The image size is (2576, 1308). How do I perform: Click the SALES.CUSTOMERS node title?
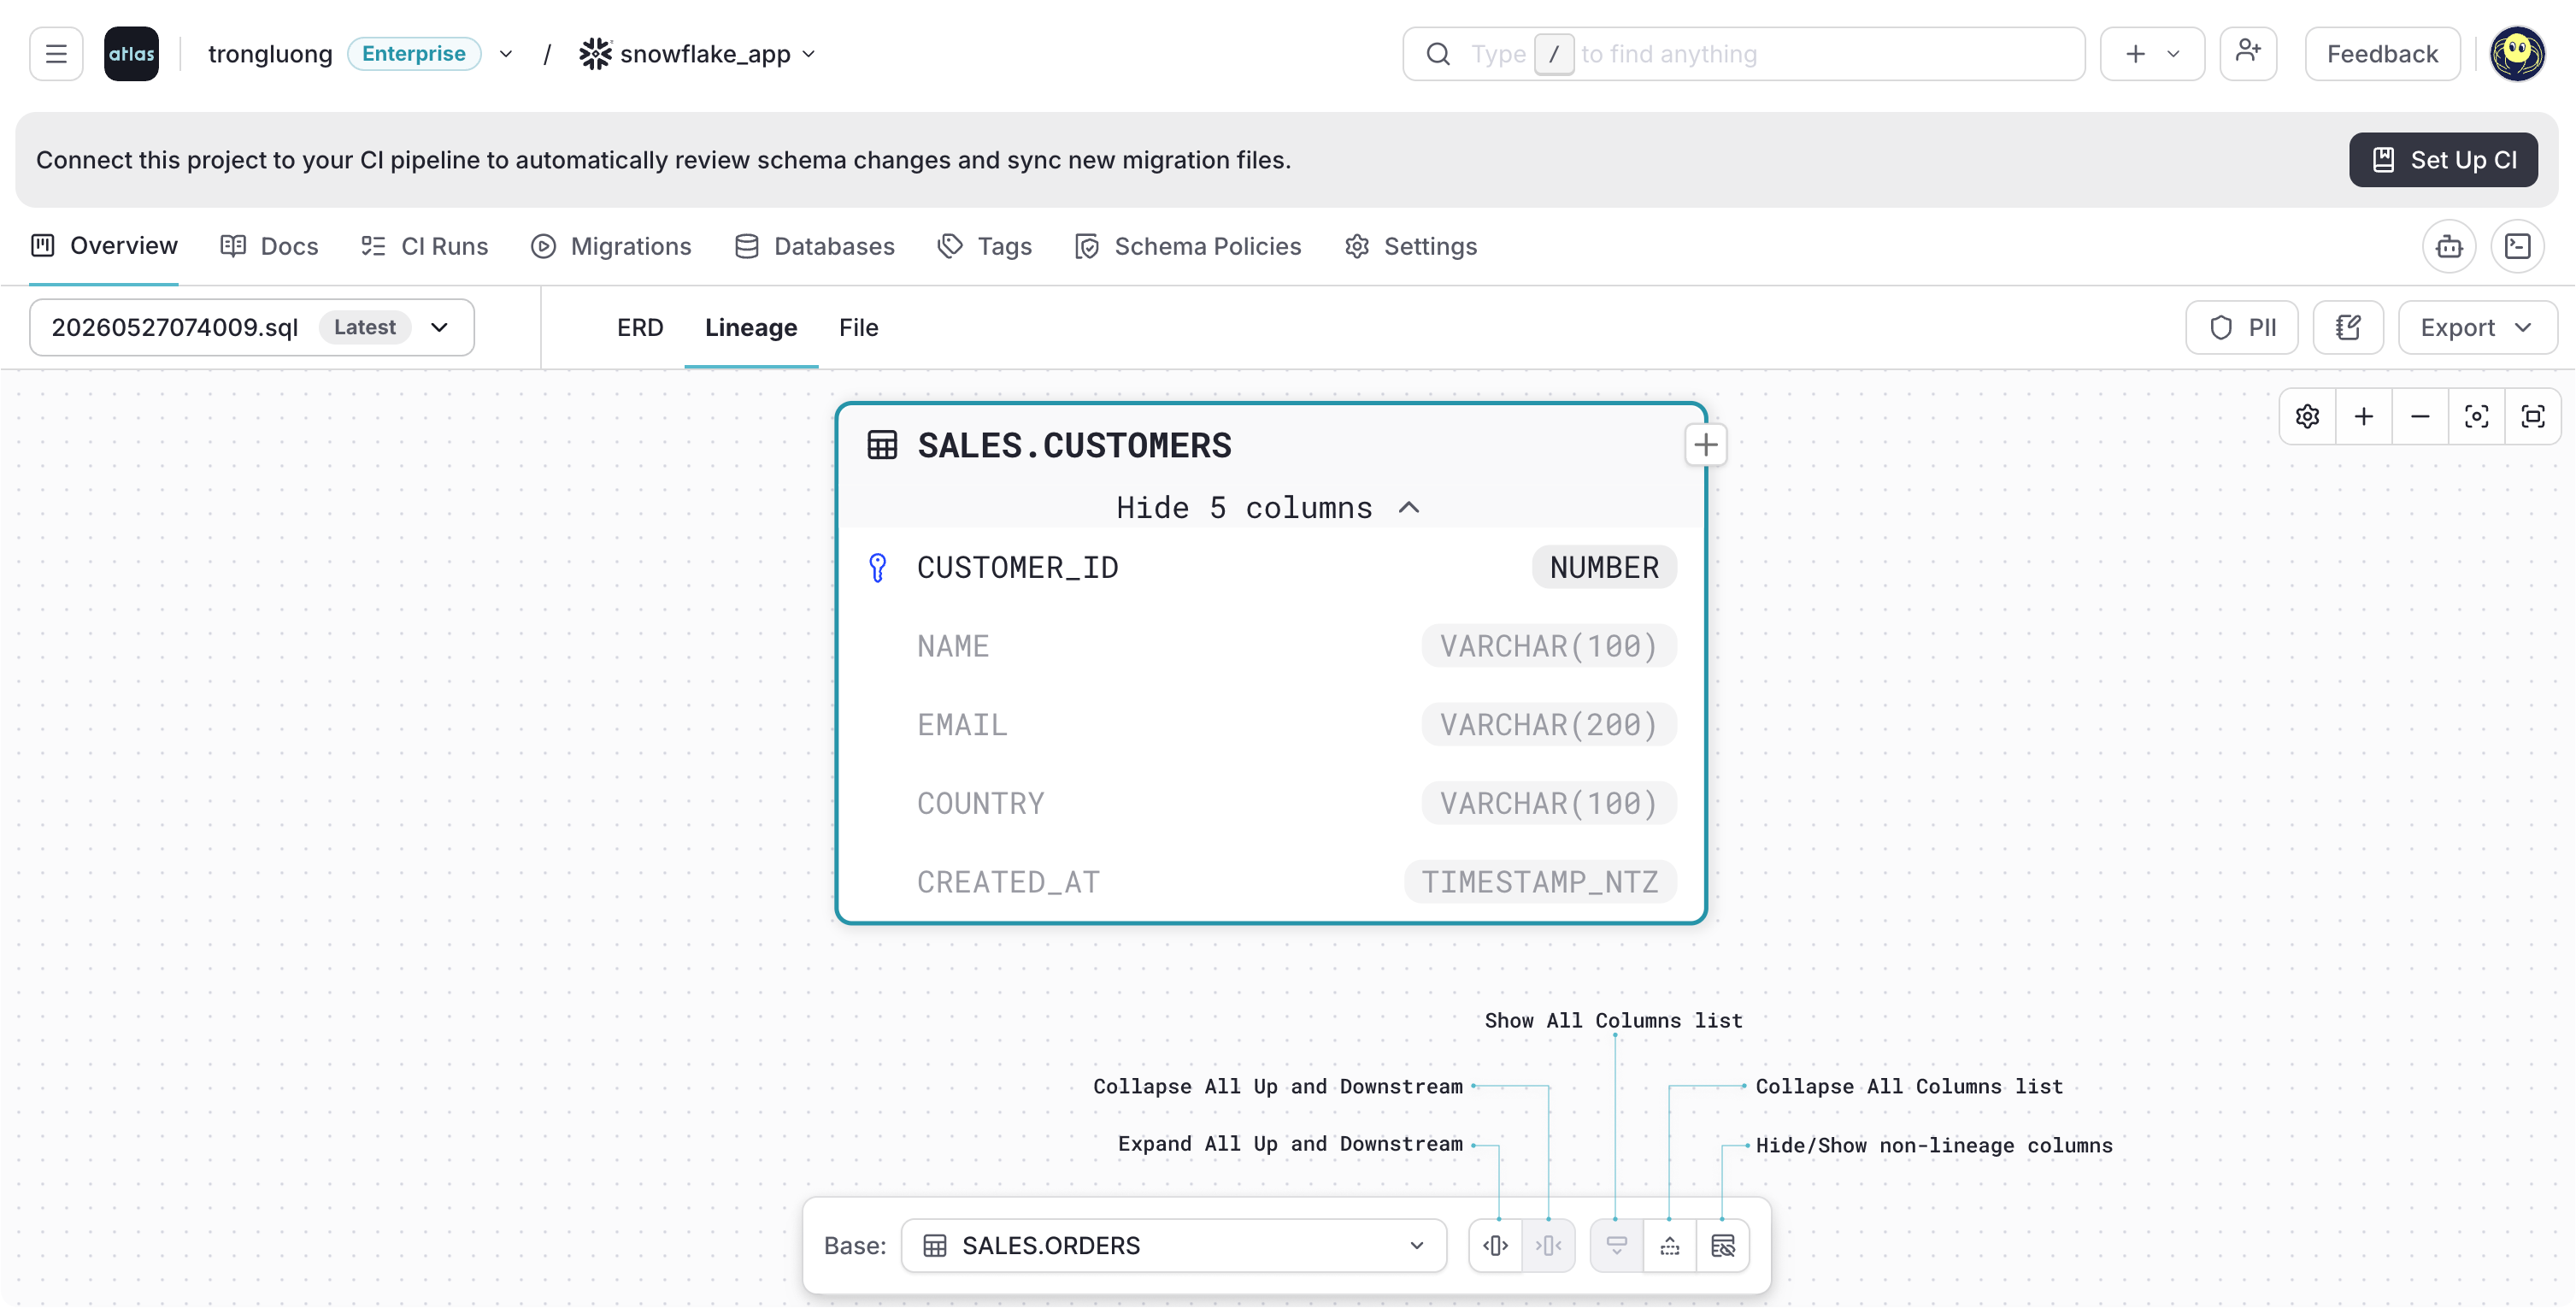(1074, 445)
